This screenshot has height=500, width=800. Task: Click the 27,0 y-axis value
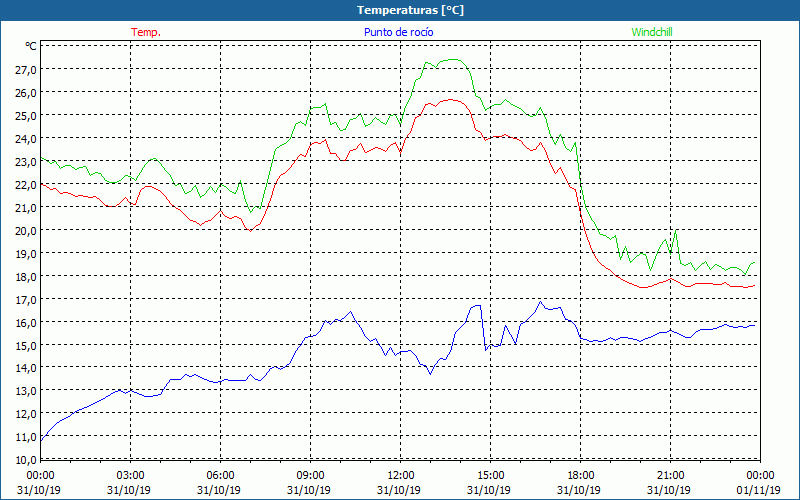(x=26, y=70)
